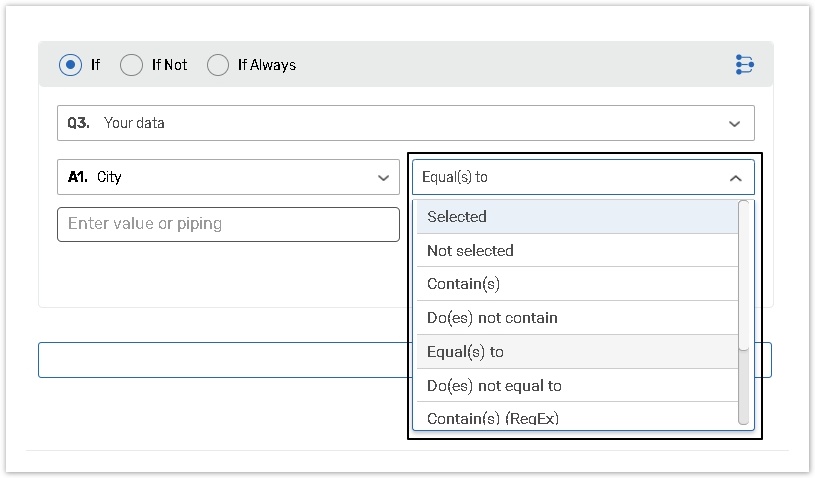The width and height of the screenshot is (815, 478).
Task: Click the branching logic icon in header
Action: pos(744,65)
